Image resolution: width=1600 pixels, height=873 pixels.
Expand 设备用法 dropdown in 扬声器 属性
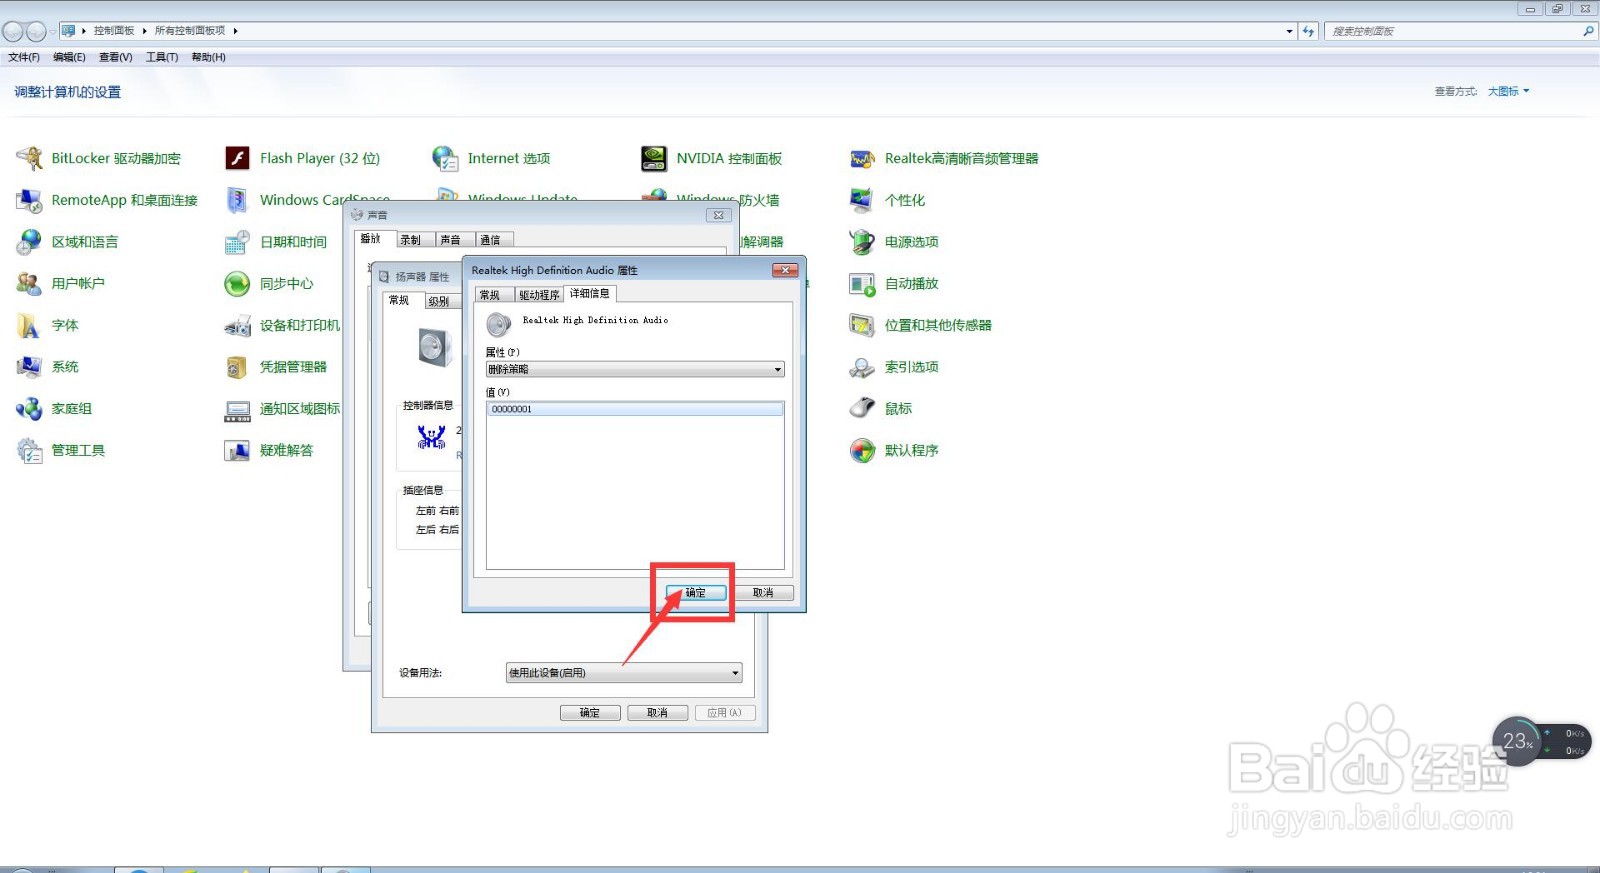pos(624,673)
